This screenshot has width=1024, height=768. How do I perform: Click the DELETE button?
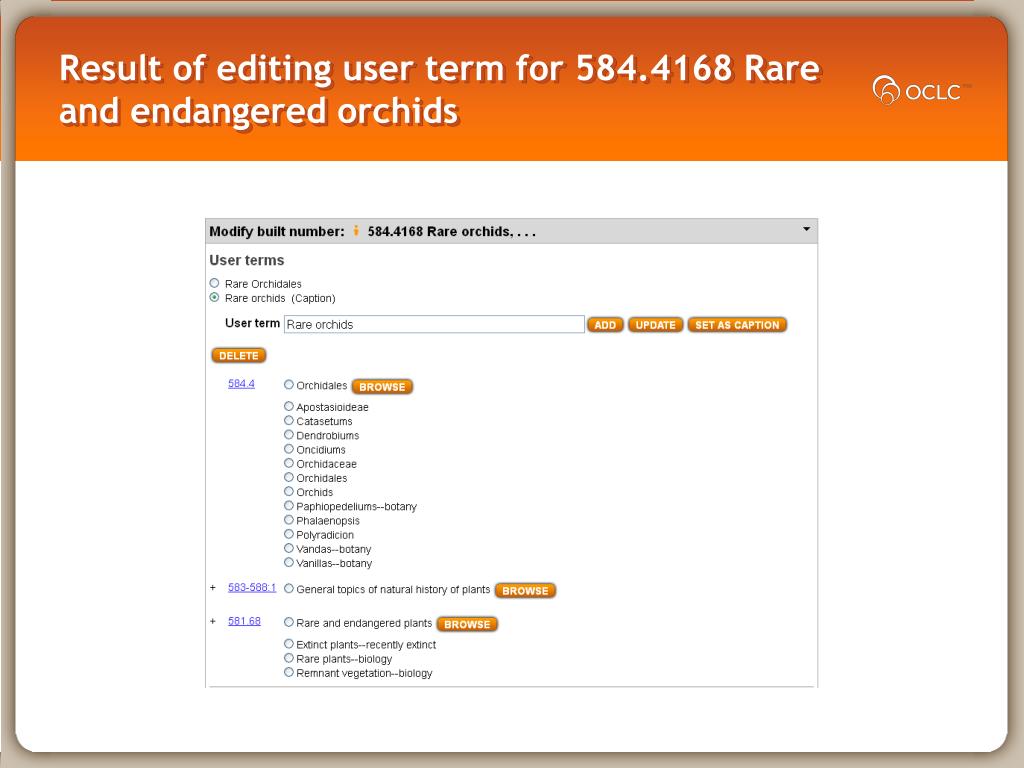[238, 356]
